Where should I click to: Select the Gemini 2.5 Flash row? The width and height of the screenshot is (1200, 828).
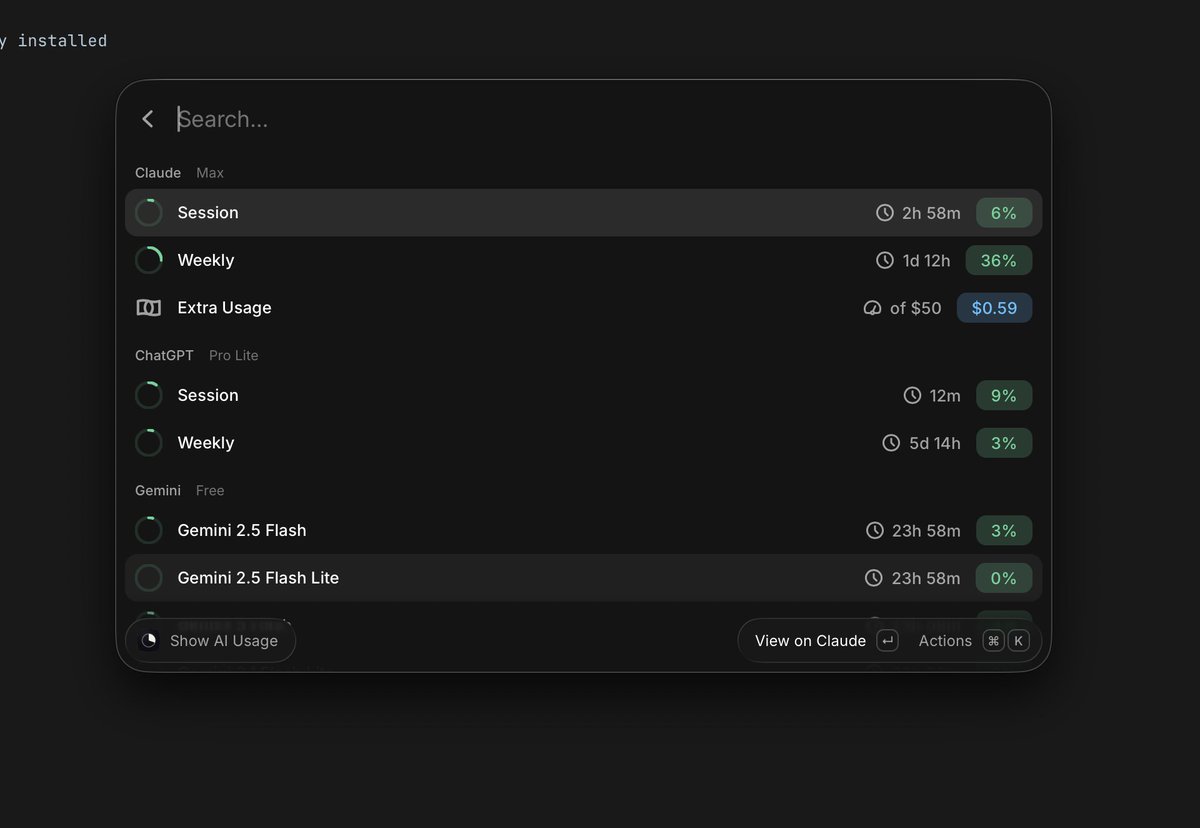pyautogui.click(x=584, y=531)
